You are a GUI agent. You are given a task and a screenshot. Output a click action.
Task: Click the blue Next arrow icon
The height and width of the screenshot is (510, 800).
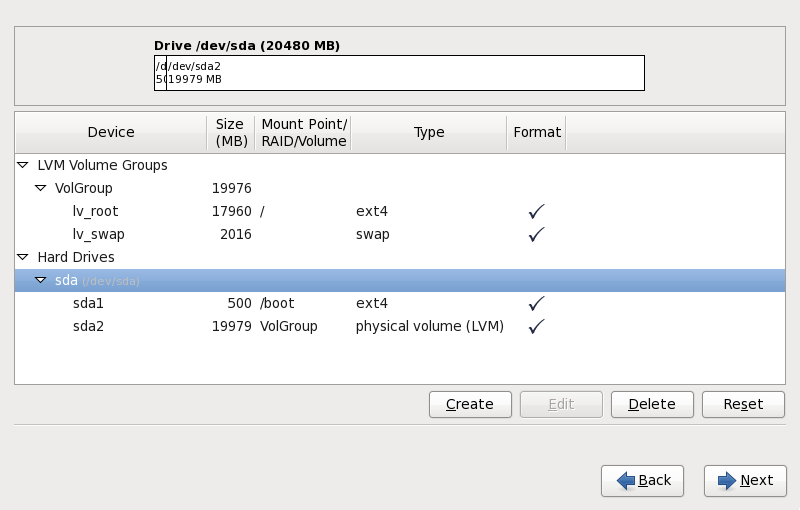pyautogui.click(x=726, y=481)
